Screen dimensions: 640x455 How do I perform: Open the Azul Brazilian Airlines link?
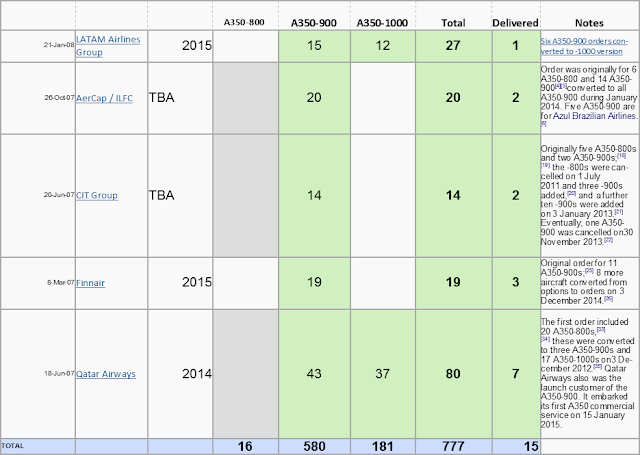[594, 116]
